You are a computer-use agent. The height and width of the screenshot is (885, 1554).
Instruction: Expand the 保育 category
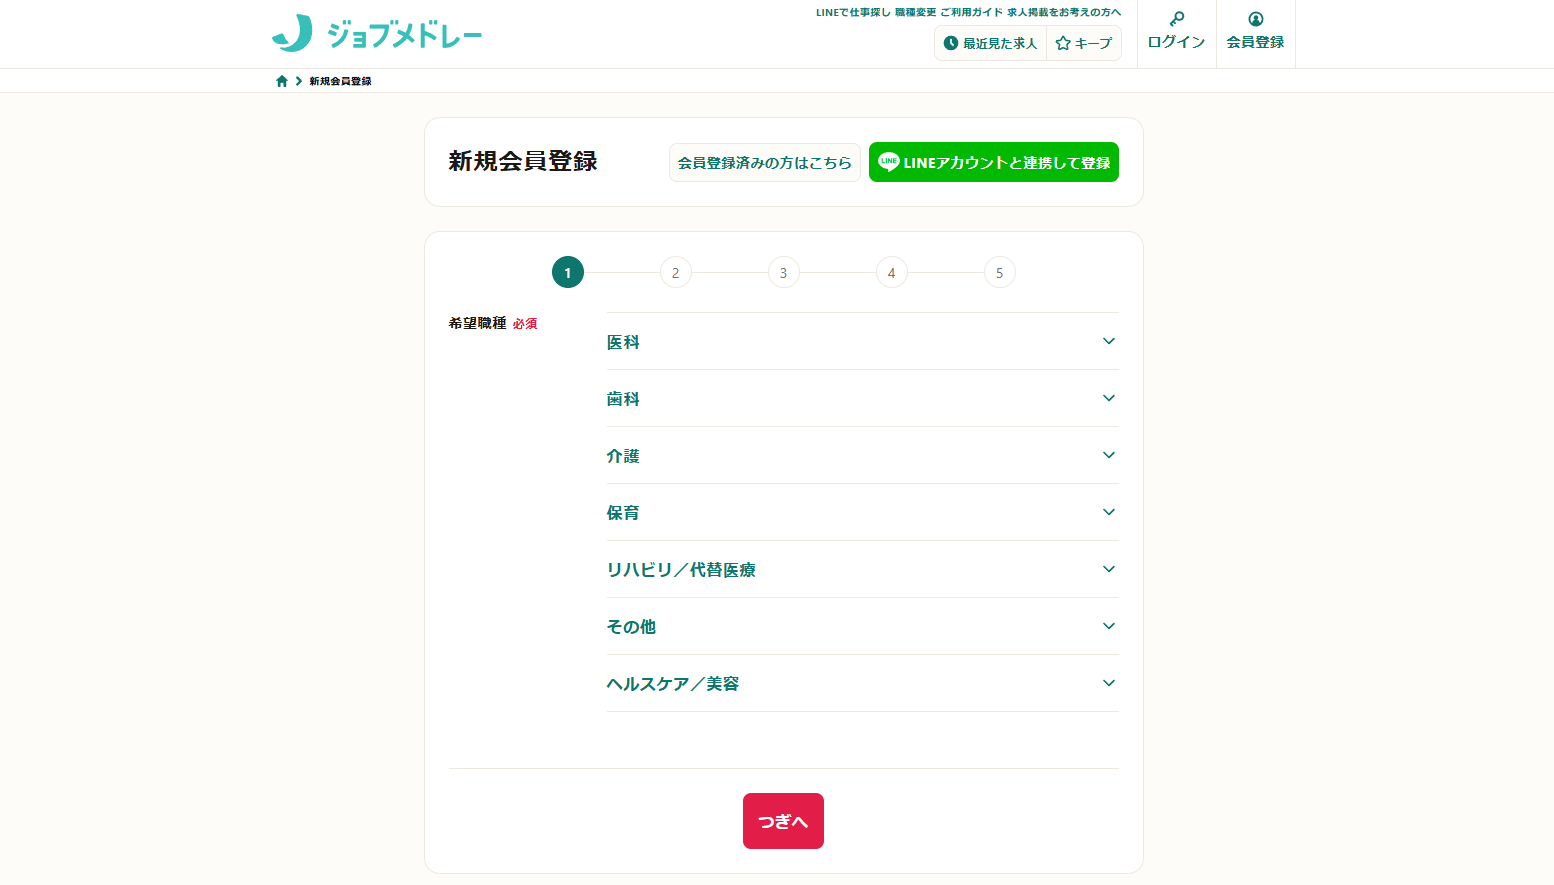(1108, 512)
